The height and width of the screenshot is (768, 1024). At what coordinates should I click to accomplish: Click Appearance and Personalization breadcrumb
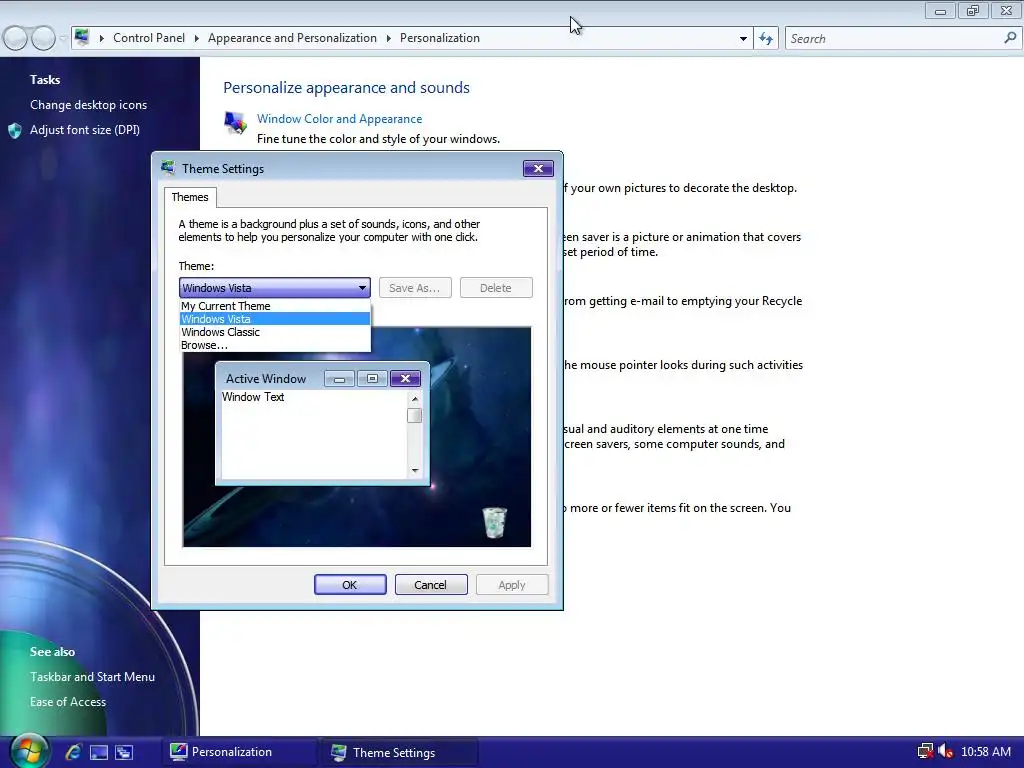(x=292, y=39)
